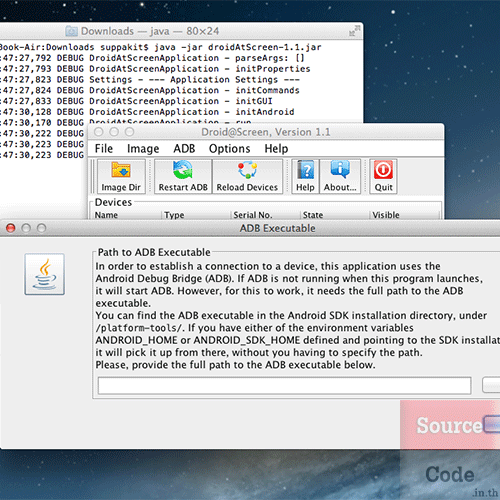
Task: Select the State column header in Devices
Action: [335, 215]
